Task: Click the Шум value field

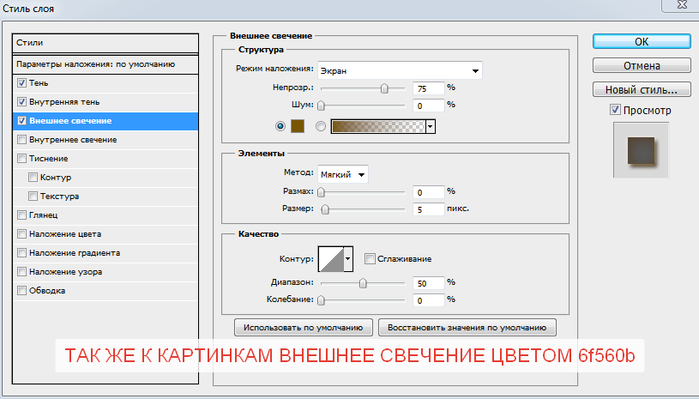Action: [x=428, y=106]
